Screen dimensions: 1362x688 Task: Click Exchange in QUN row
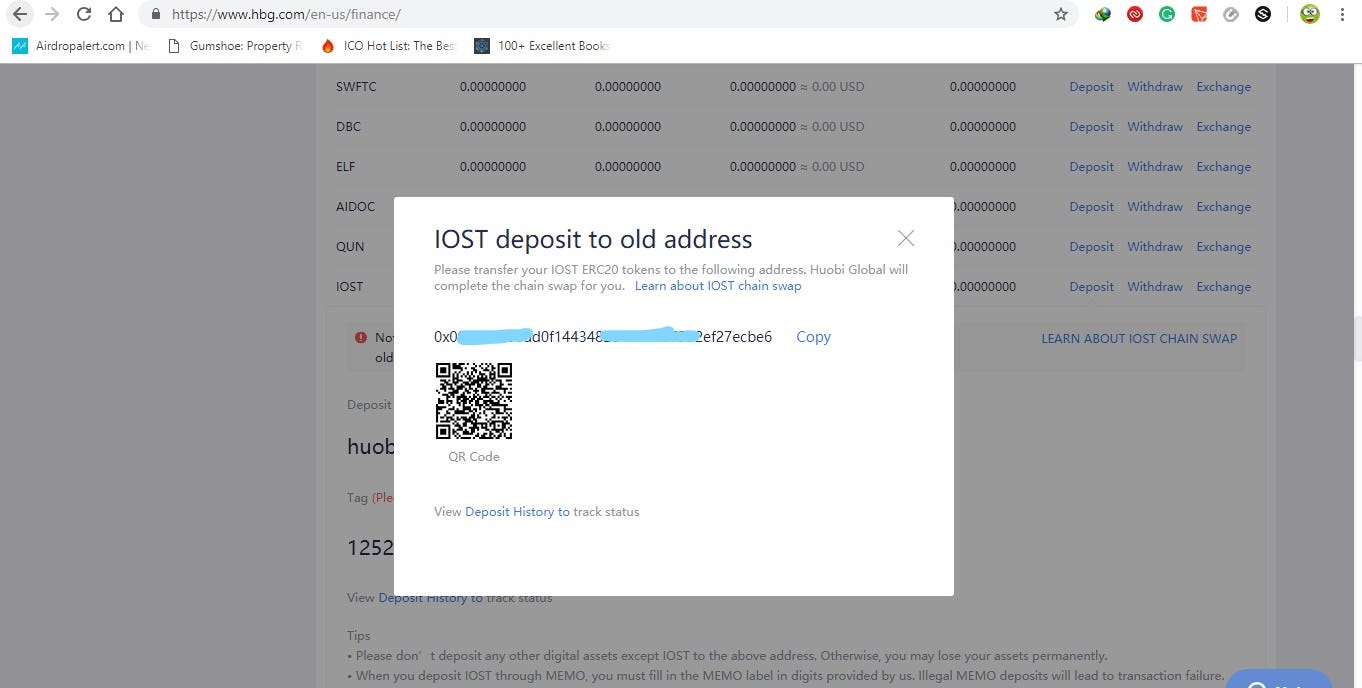pyautogui.click(x=1224, y=247)
